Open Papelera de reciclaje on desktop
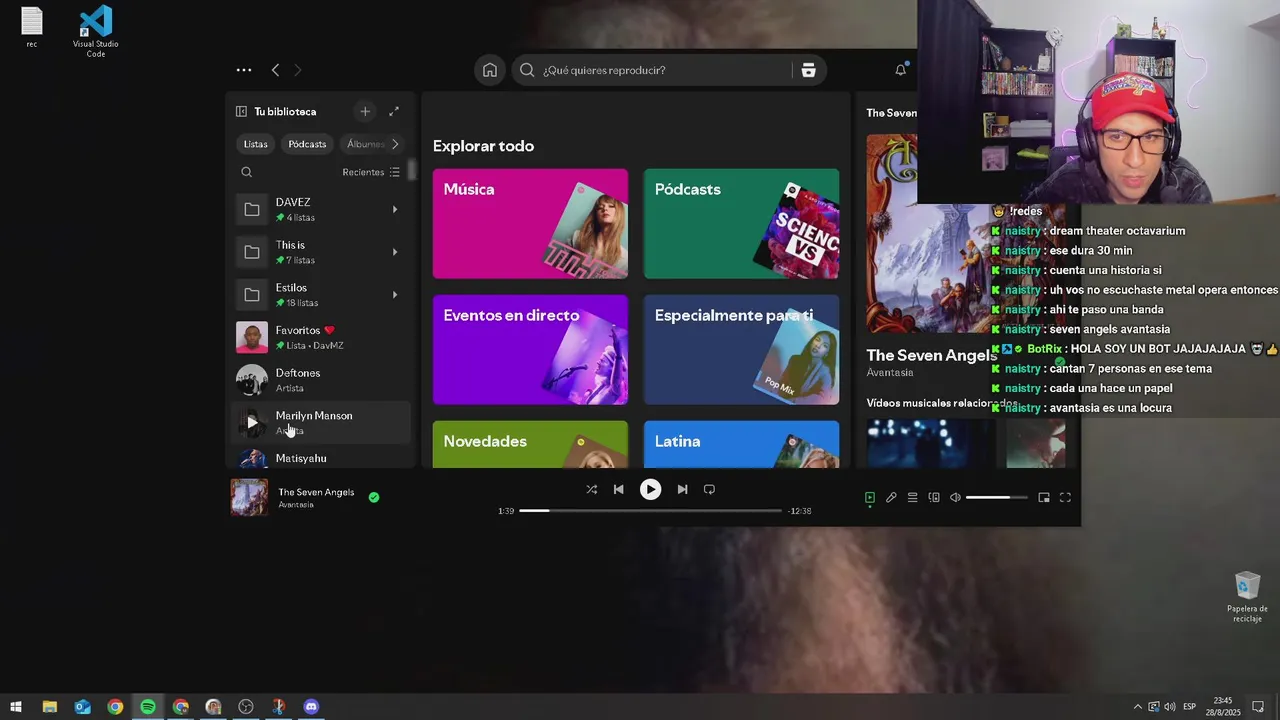Screen dimensions: 1280x720 click(x=1247, y=597)
